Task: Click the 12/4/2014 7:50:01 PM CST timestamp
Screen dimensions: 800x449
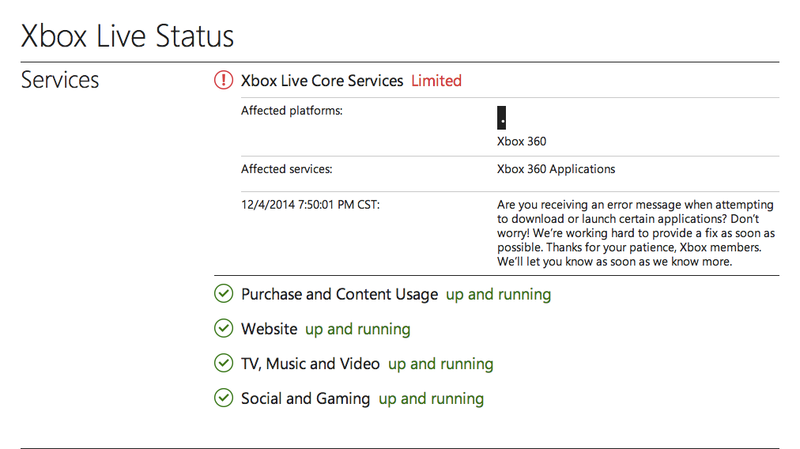Action: click(x=310, y=205)
